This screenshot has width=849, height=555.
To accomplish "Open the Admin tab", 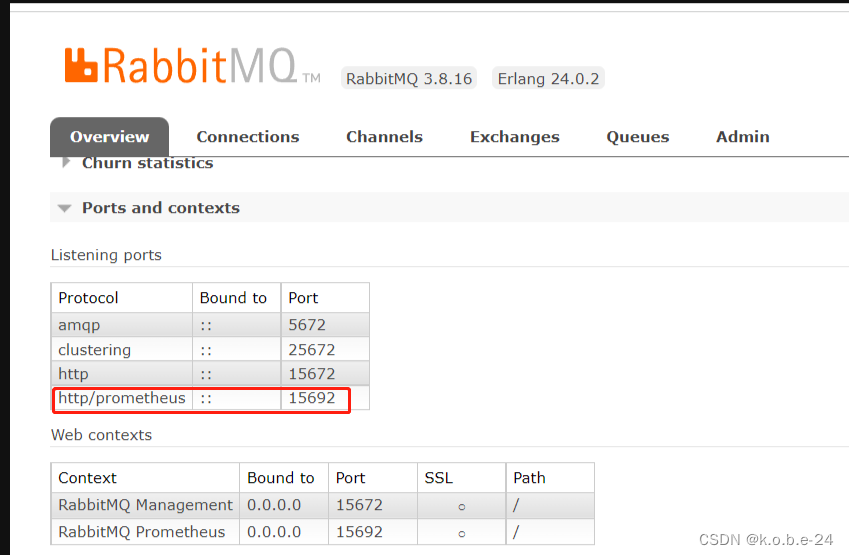I will 743,137.
